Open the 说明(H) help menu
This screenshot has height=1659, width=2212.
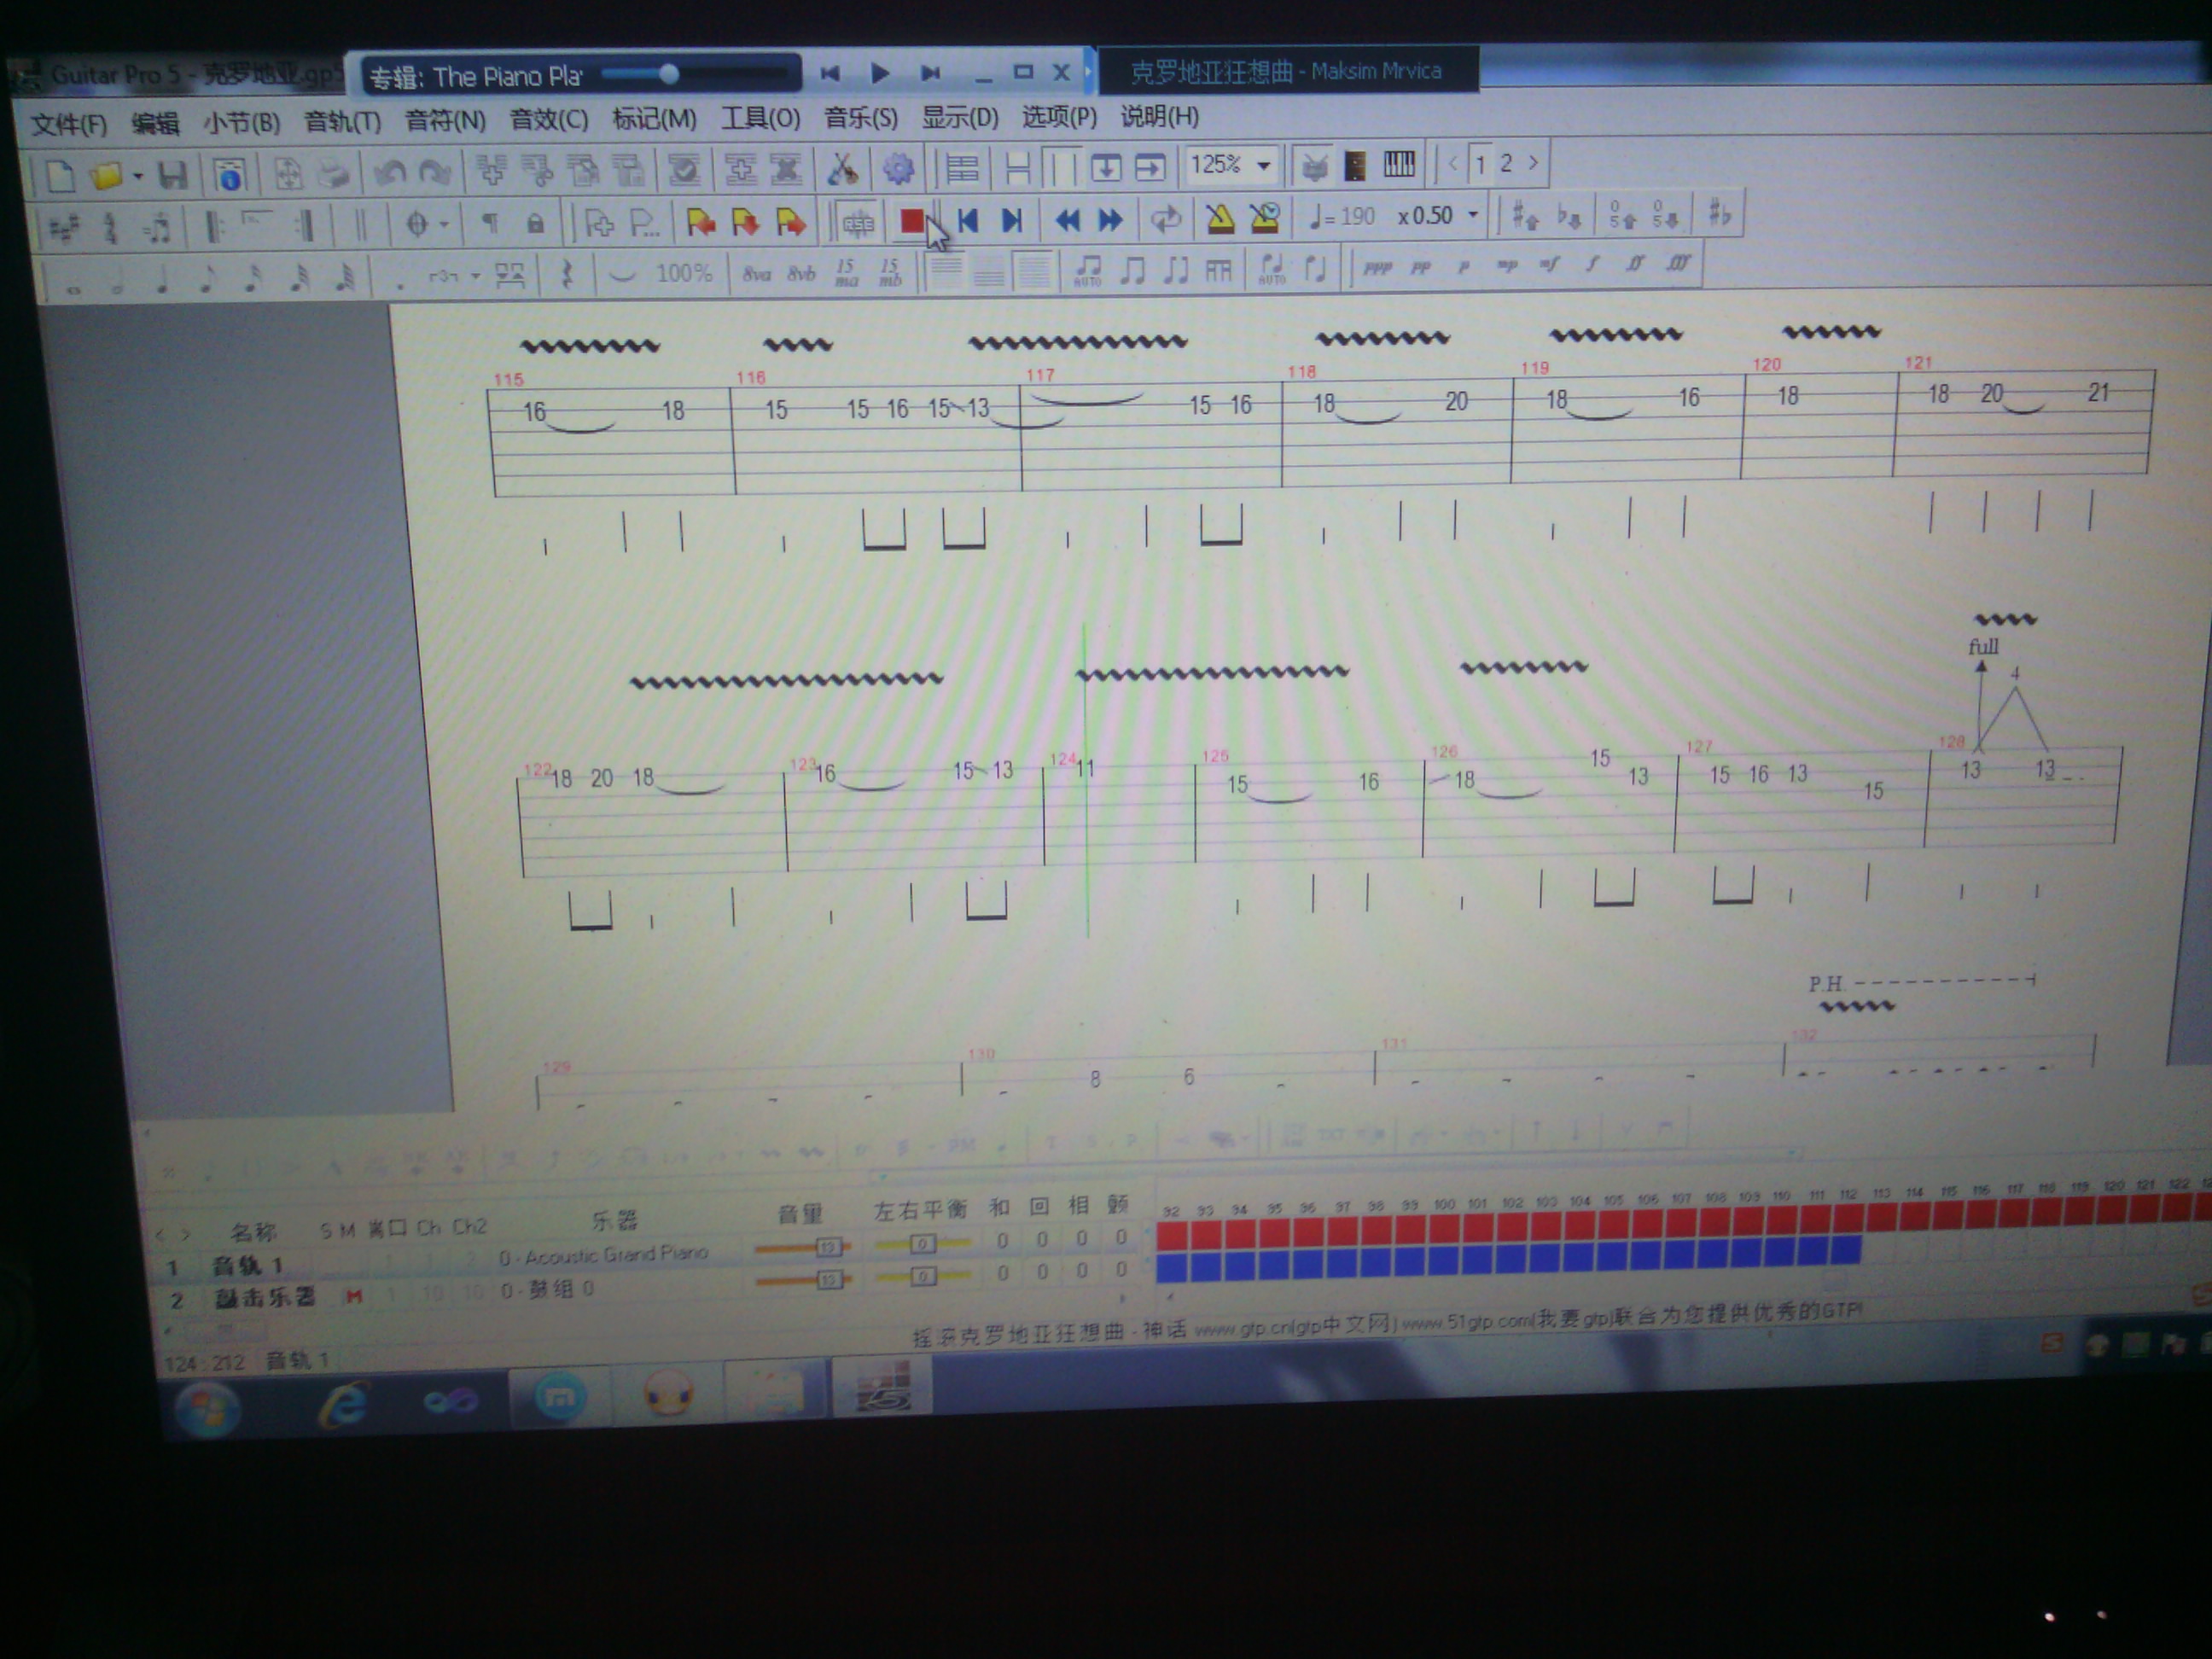pyautogui.click(x=1159, y=116)
